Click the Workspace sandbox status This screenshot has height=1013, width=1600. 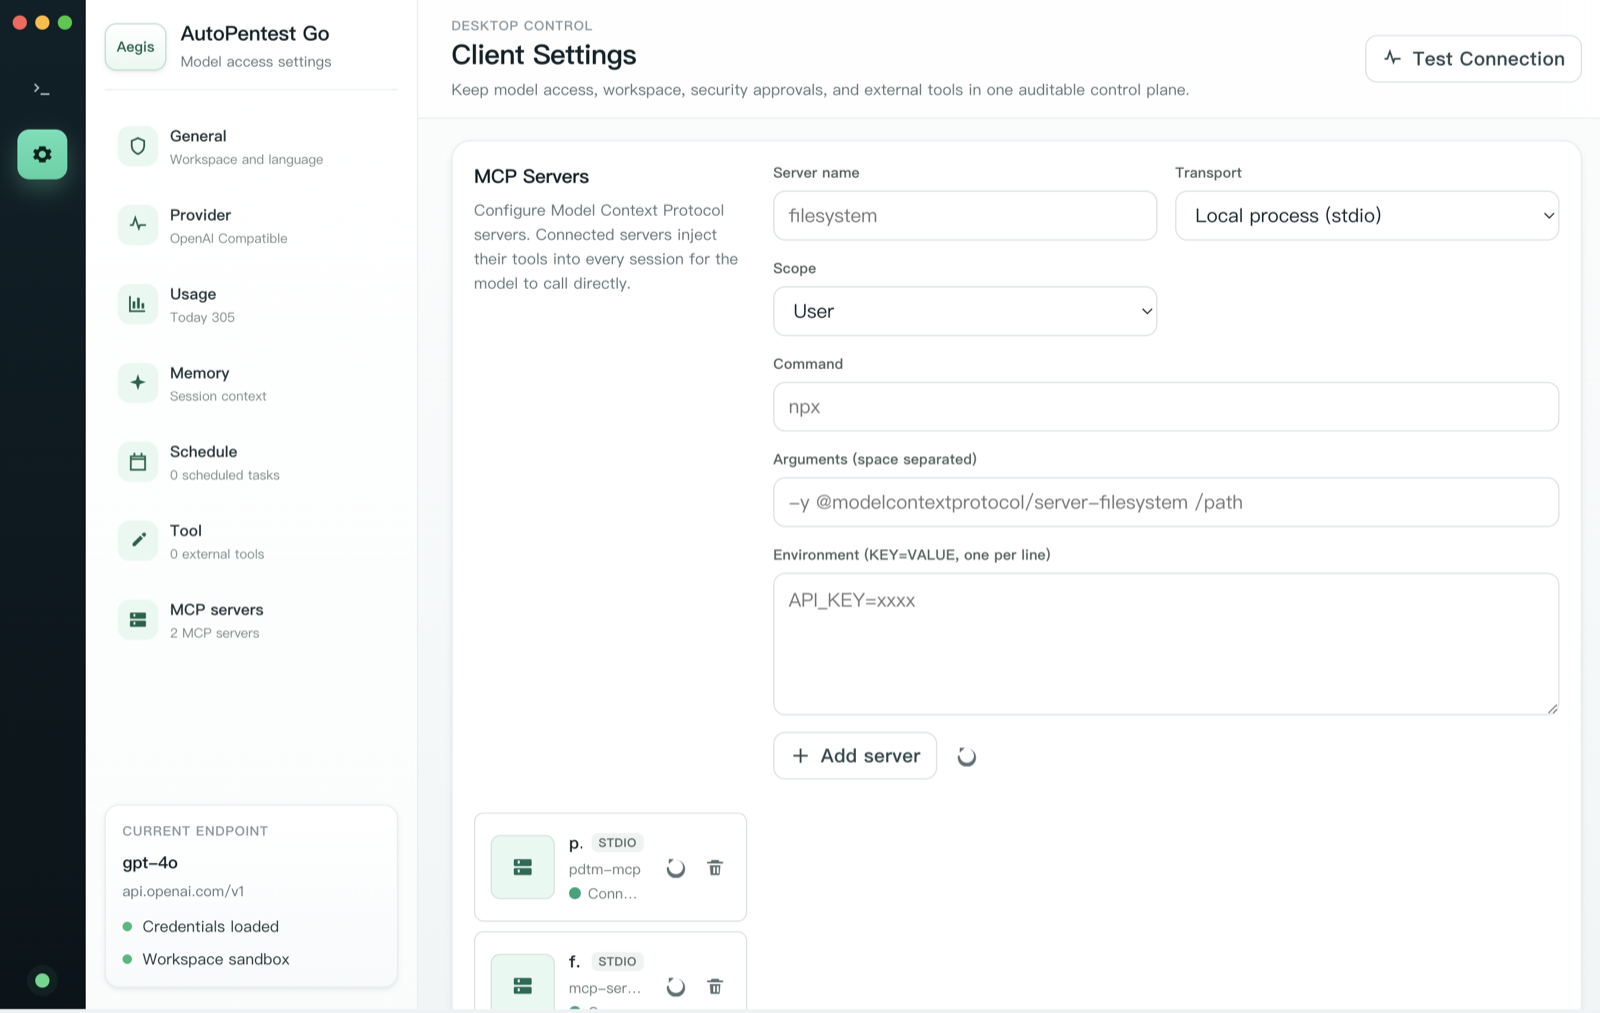(206, 959)
